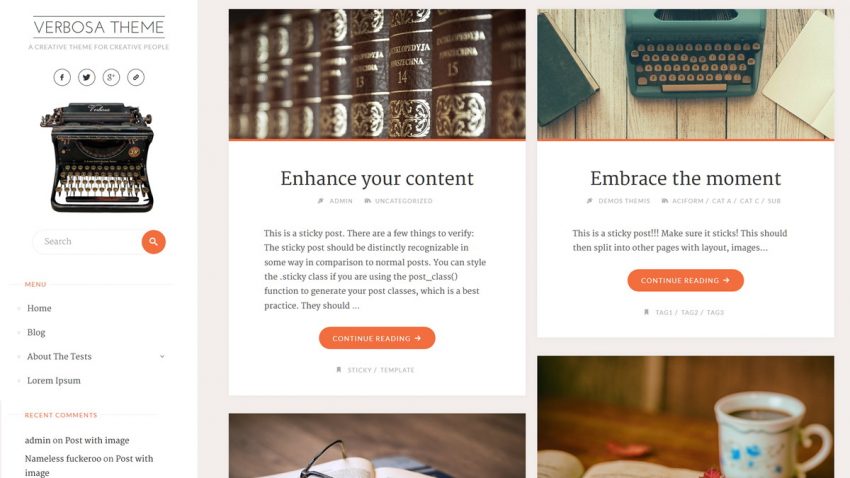Open the Google Plus social icon
This screenshot has width=850, height=478.
(x=111, y=77)
